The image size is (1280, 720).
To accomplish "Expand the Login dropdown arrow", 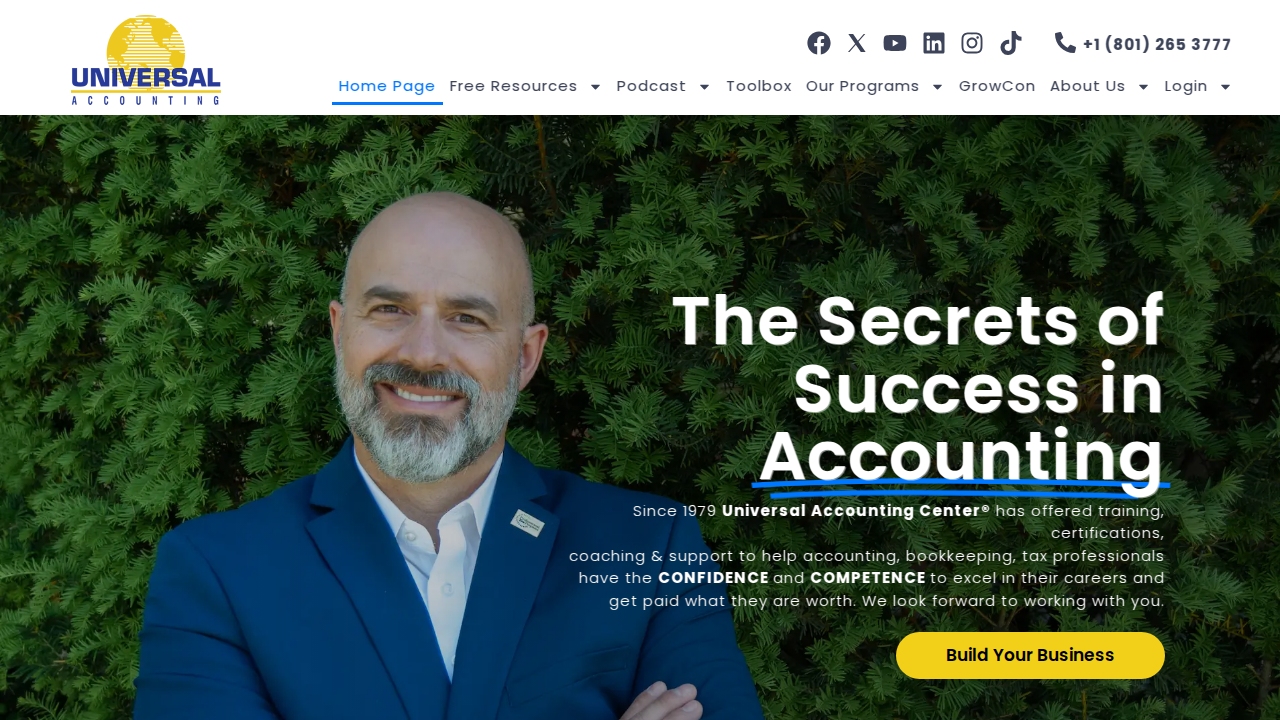I will (1225, 87).
